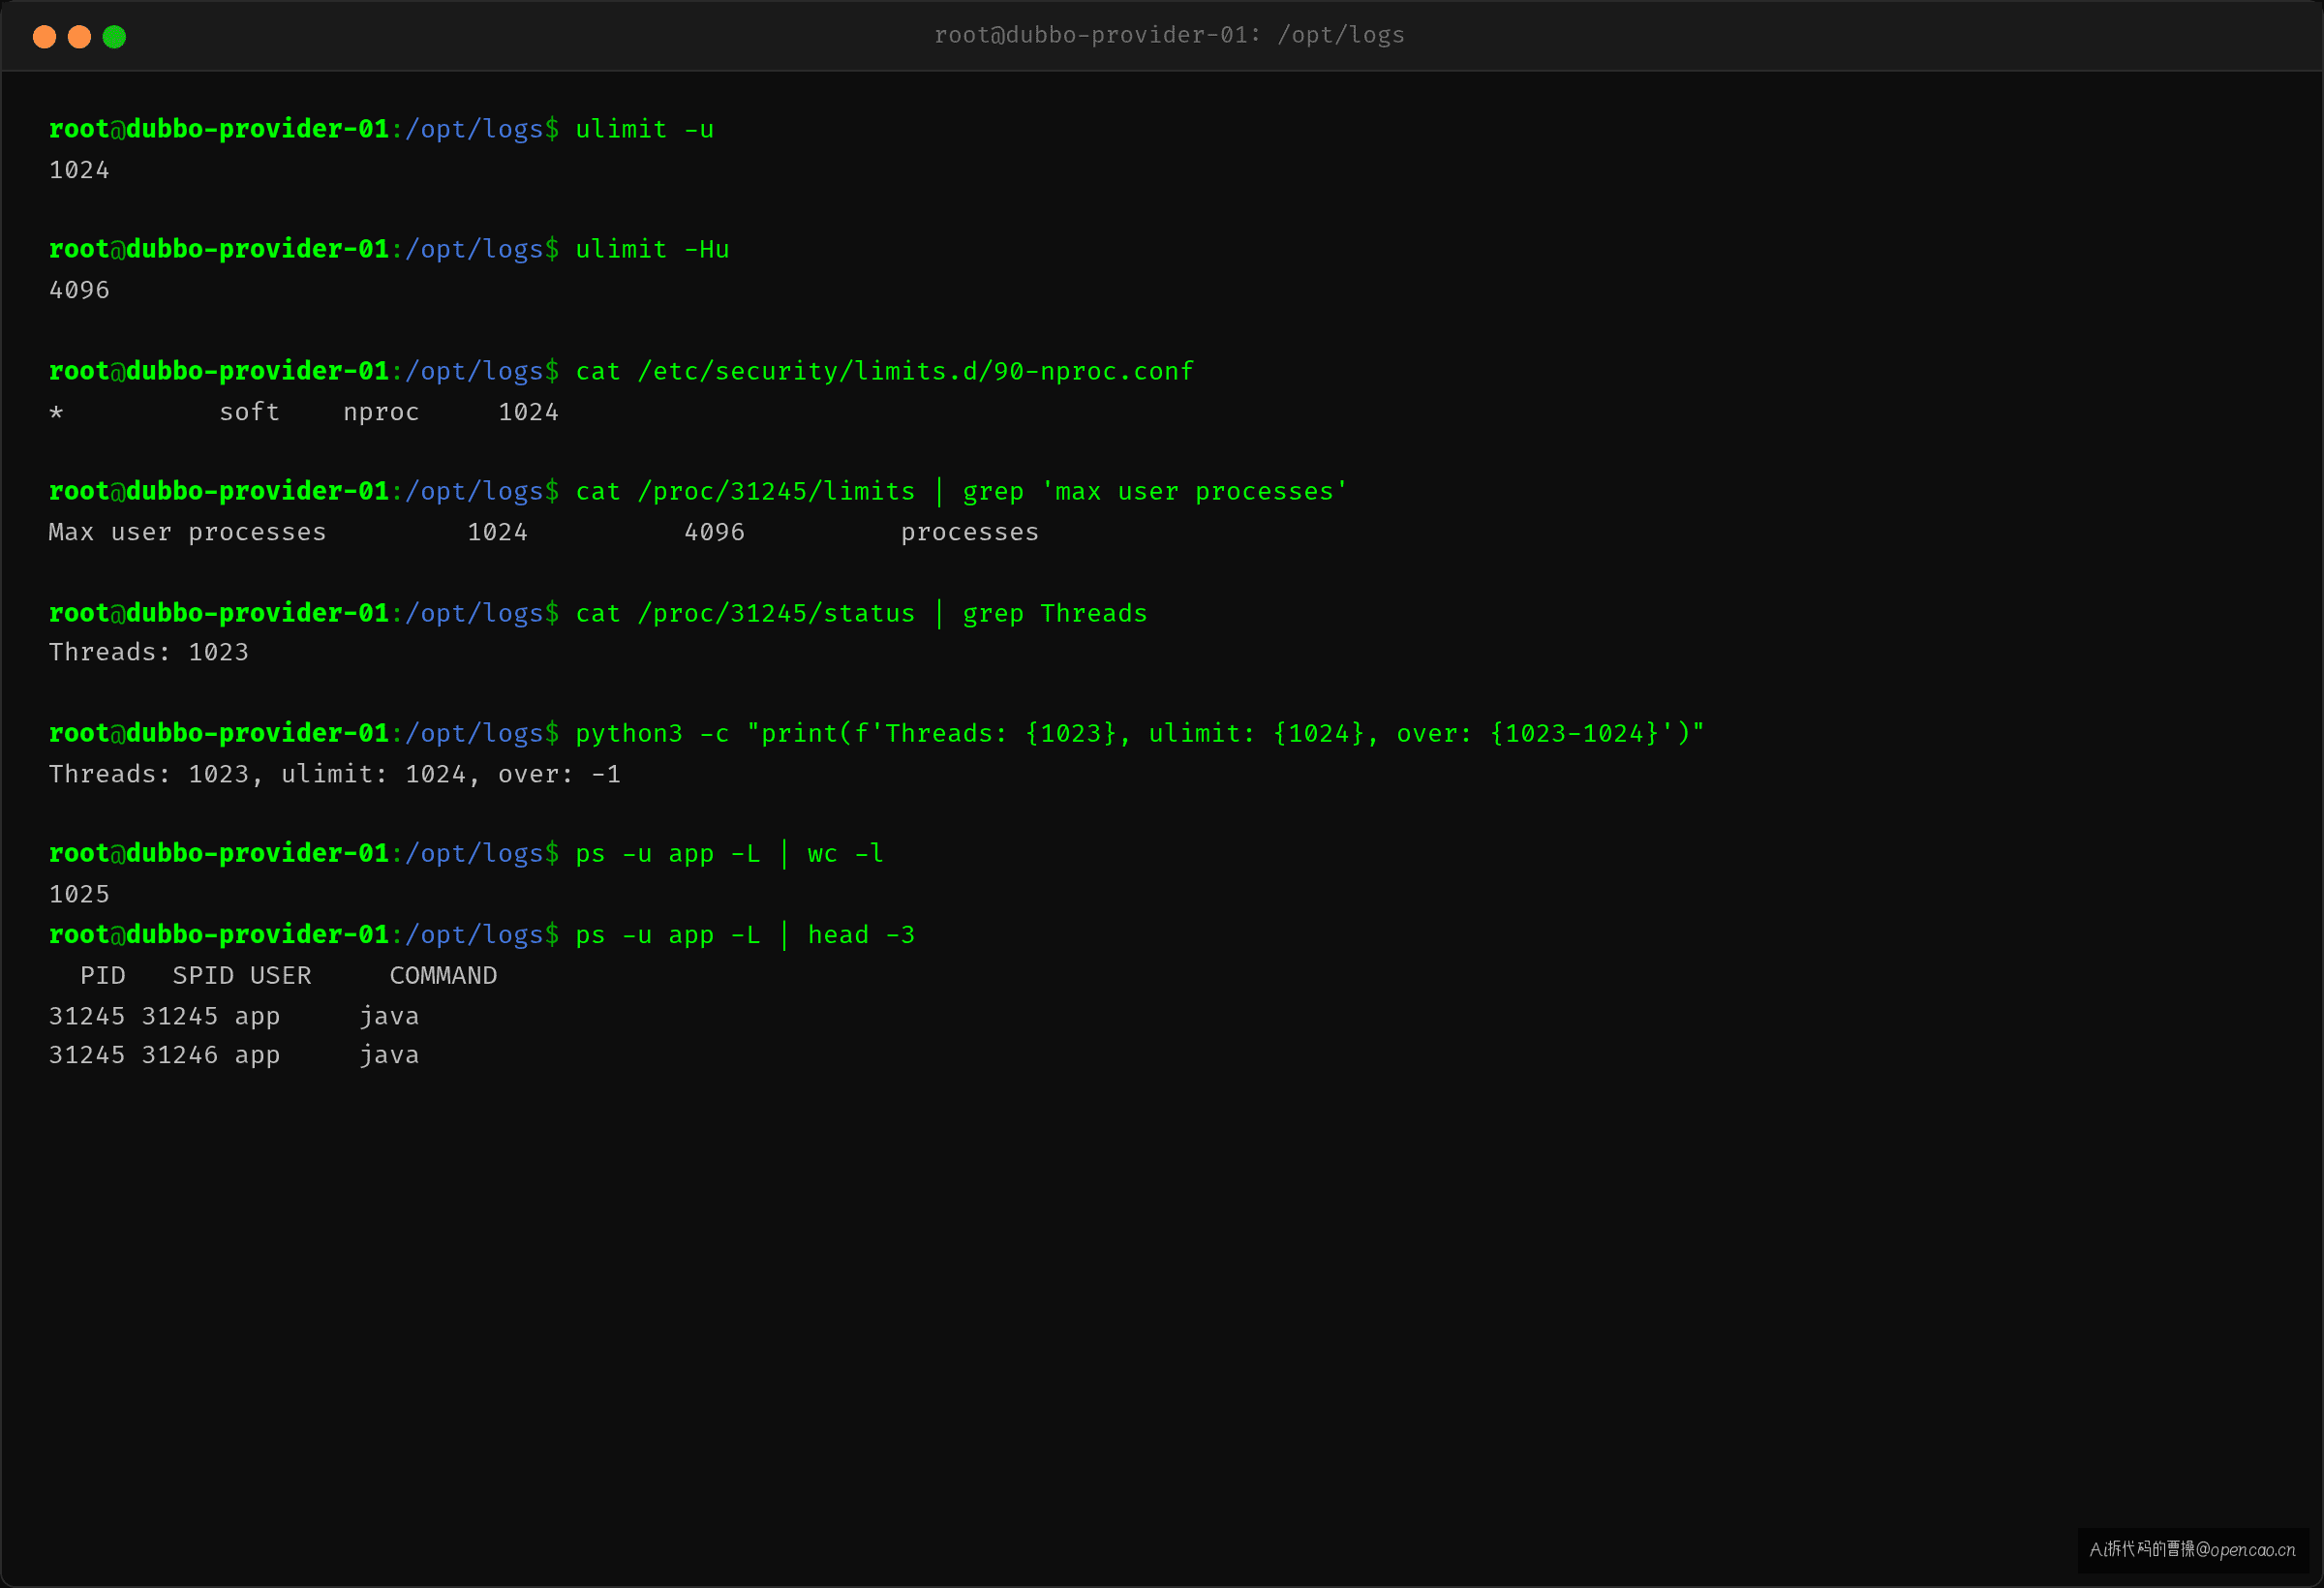Click the green maximize window button
Image resolution: width=2324 pixels, height=1588 pixels.
click(x=114, y=37)
